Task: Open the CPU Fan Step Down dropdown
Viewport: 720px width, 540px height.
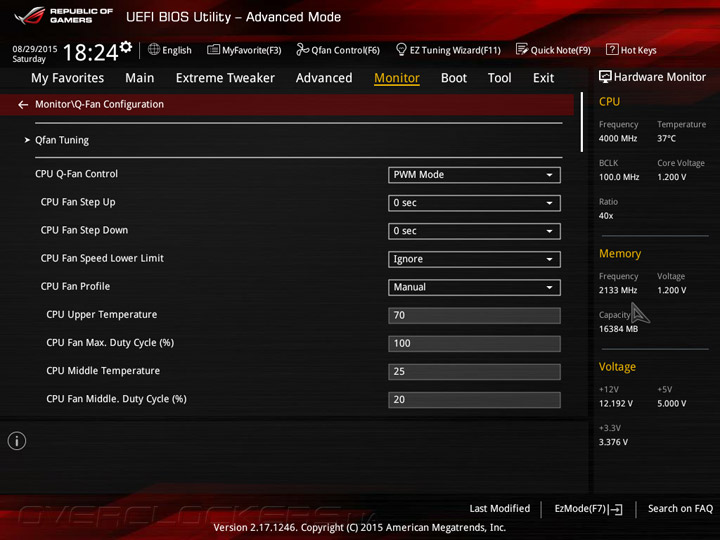Action: pos(474,231)
